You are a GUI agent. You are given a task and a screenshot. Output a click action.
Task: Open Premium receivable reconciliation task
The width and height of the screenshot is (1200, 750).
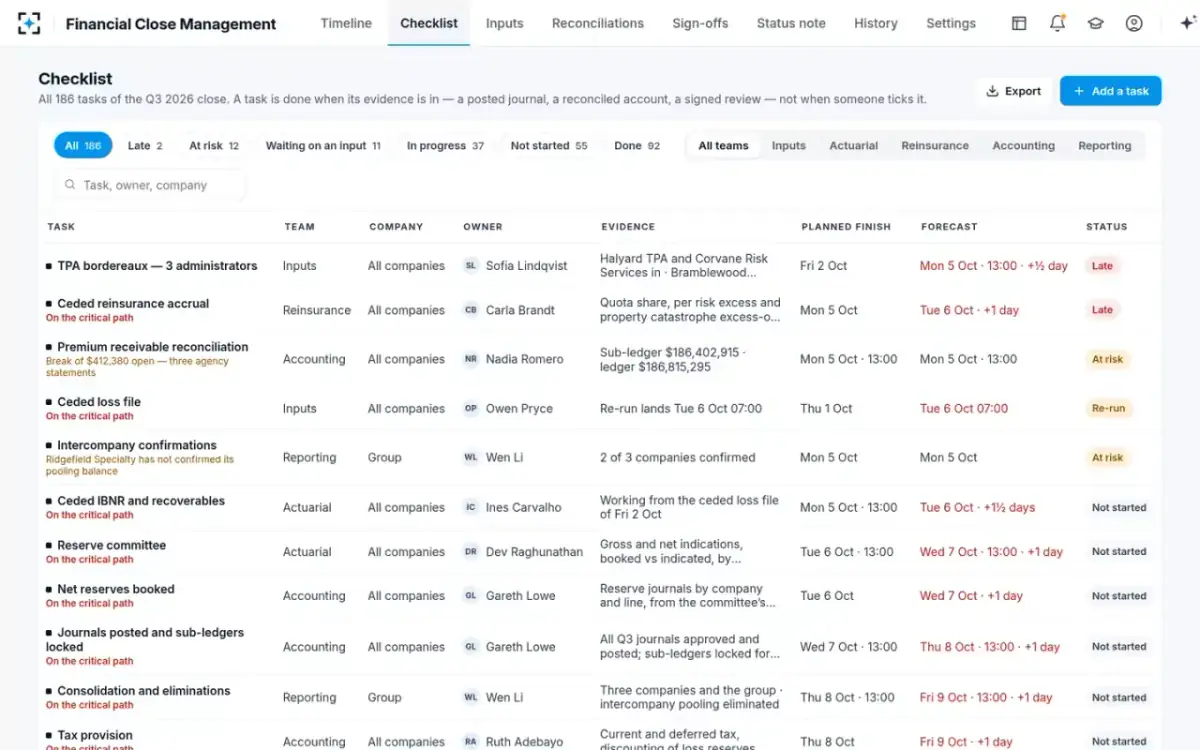[x=153, y=347]
